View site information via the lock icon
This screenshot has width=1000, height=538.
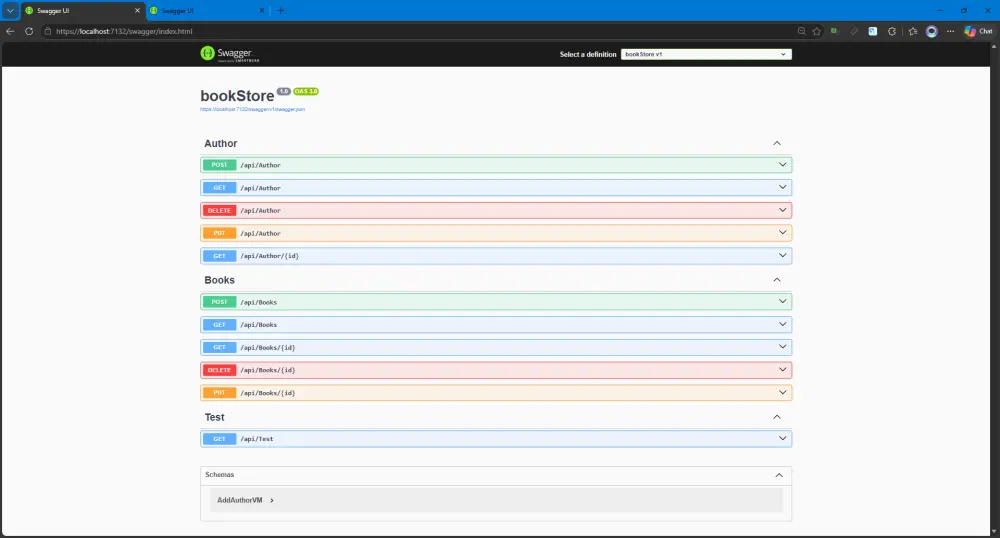click(x=47, y=31)
